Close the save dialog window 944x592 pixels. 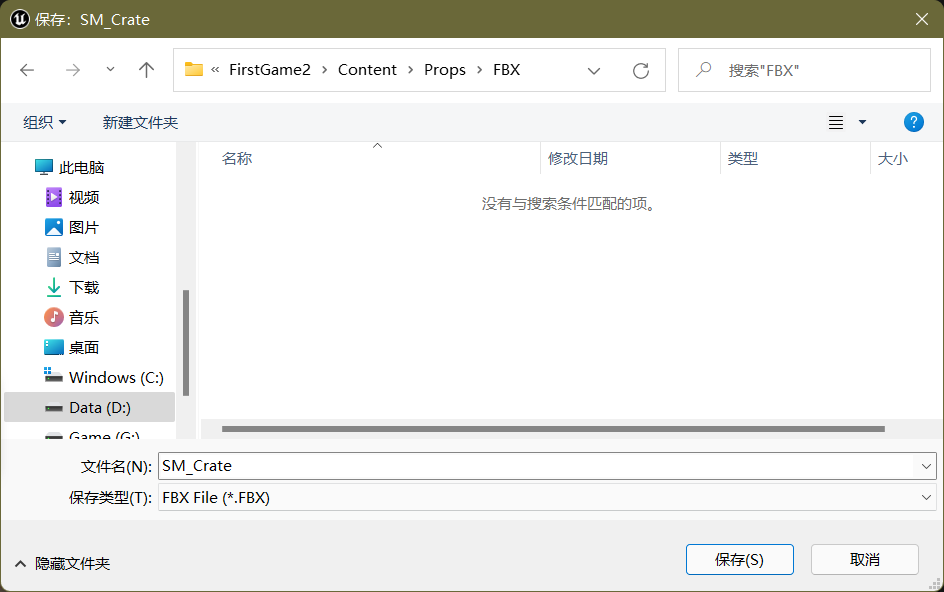pos(921,19)
